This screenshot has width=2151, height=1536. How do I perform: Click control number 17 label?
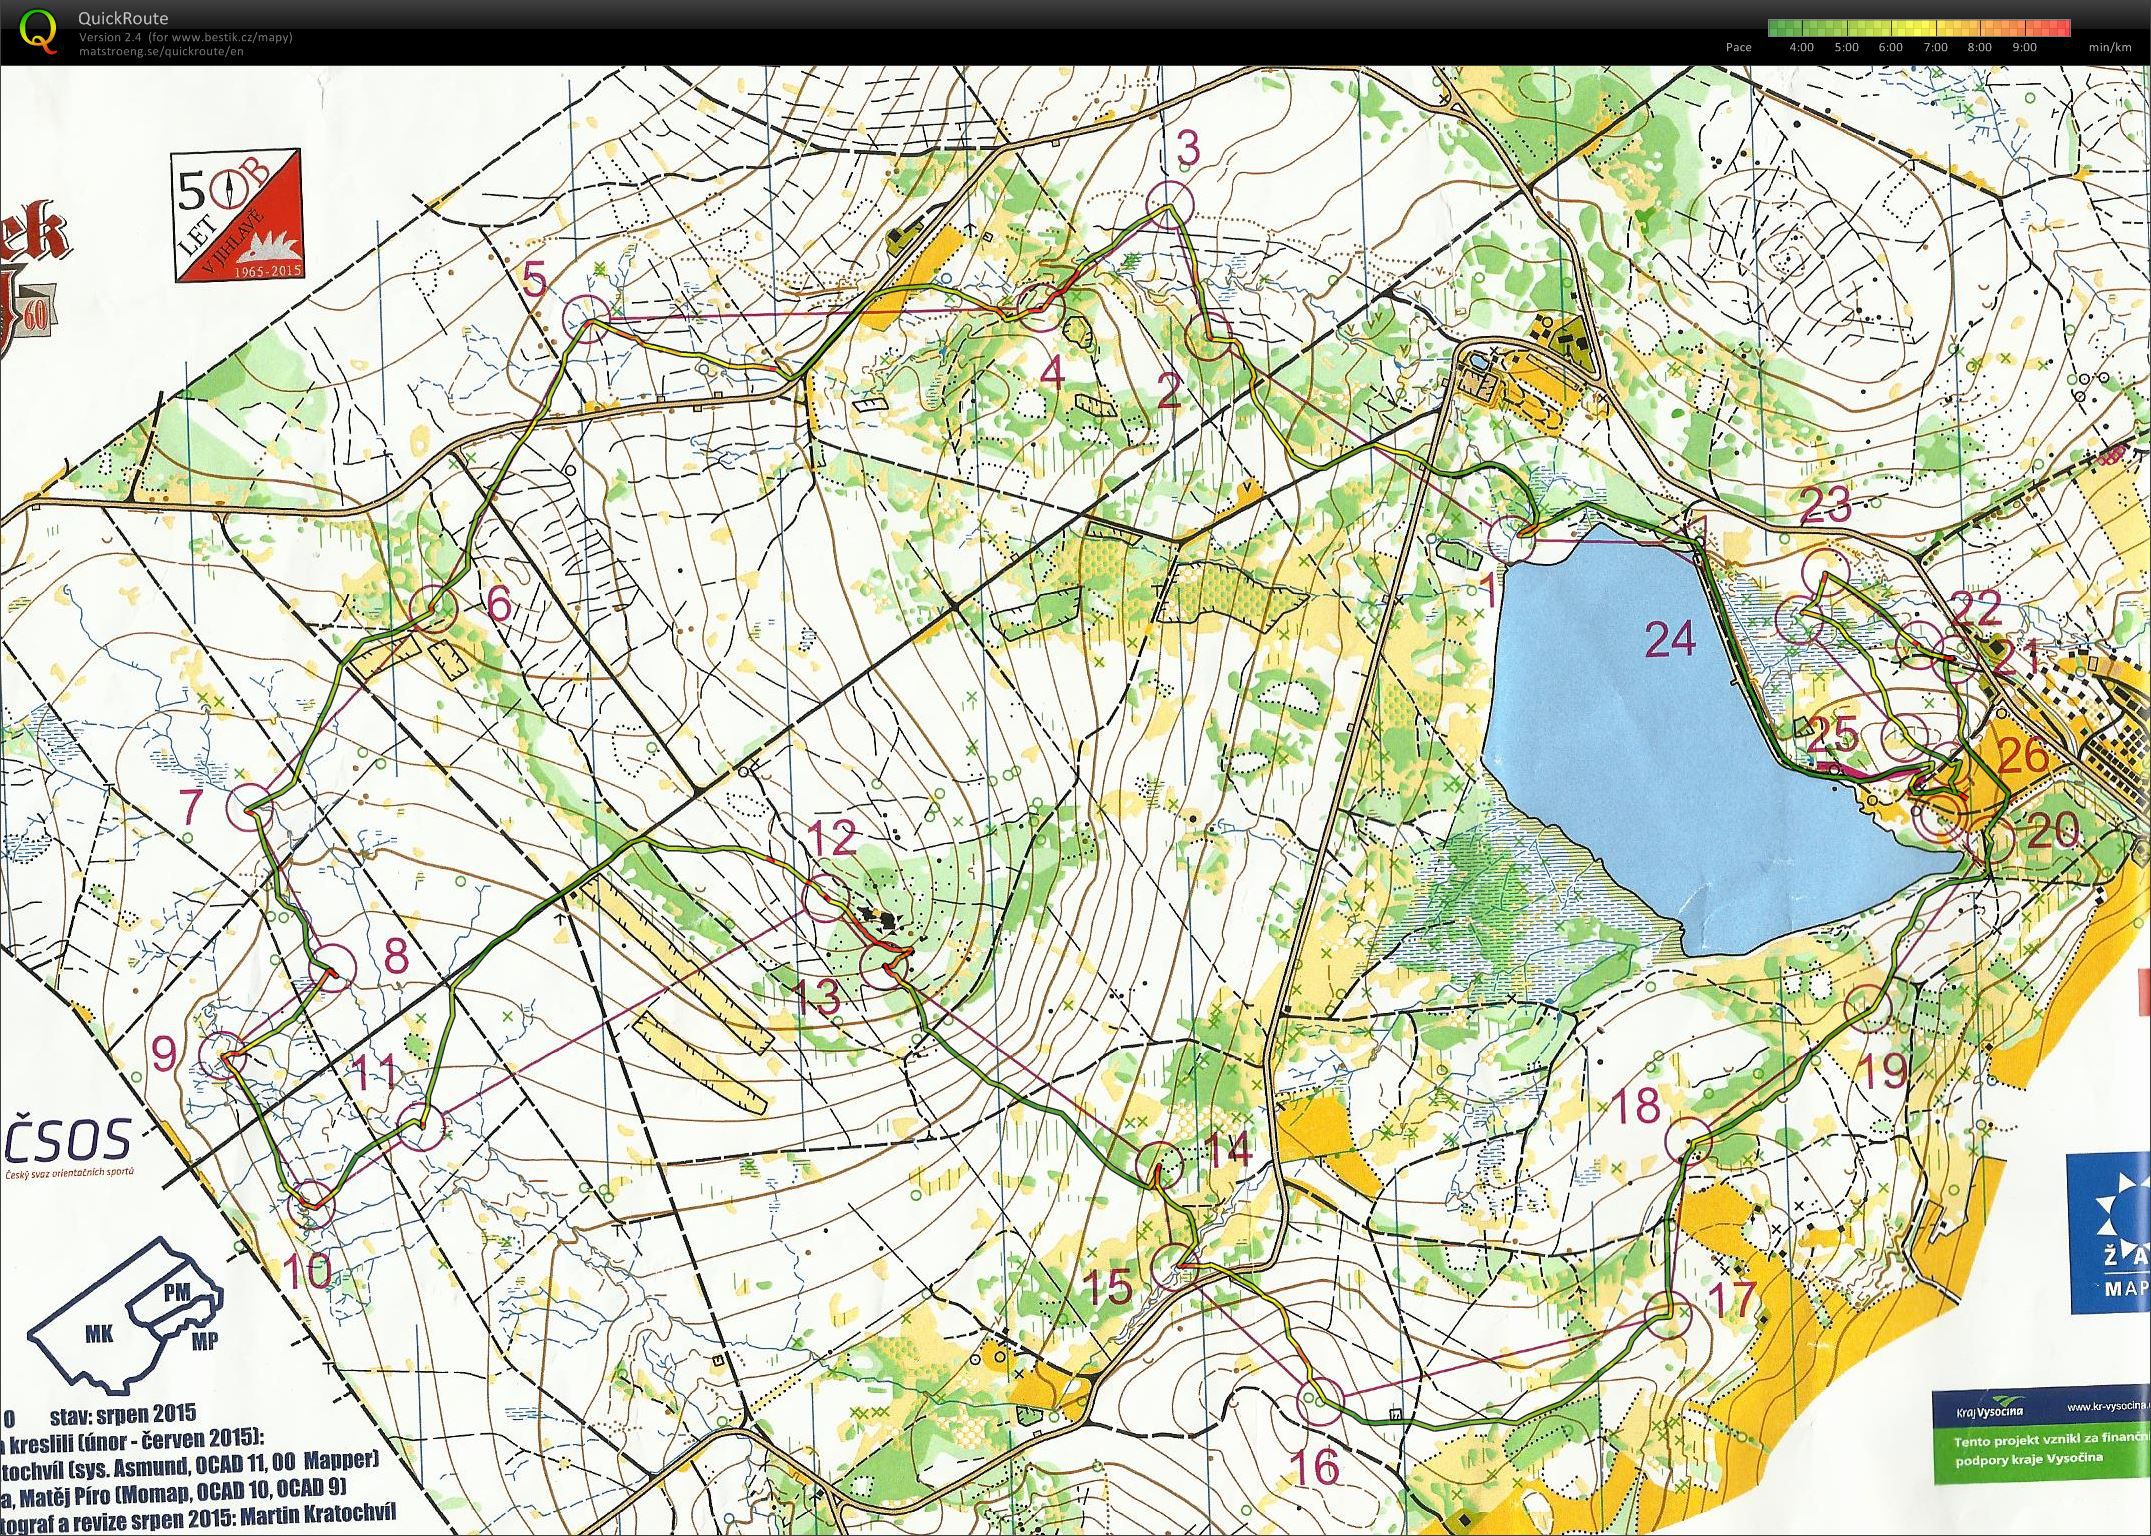click(1731, 1299)
